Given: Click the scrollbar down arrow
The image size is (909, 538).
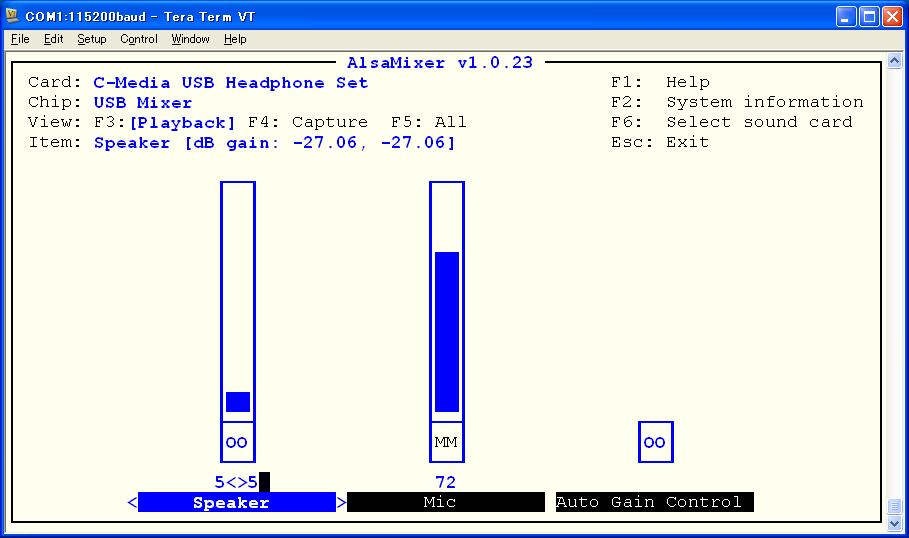Looking at the screenshot, I should click(x=895, y=524).
